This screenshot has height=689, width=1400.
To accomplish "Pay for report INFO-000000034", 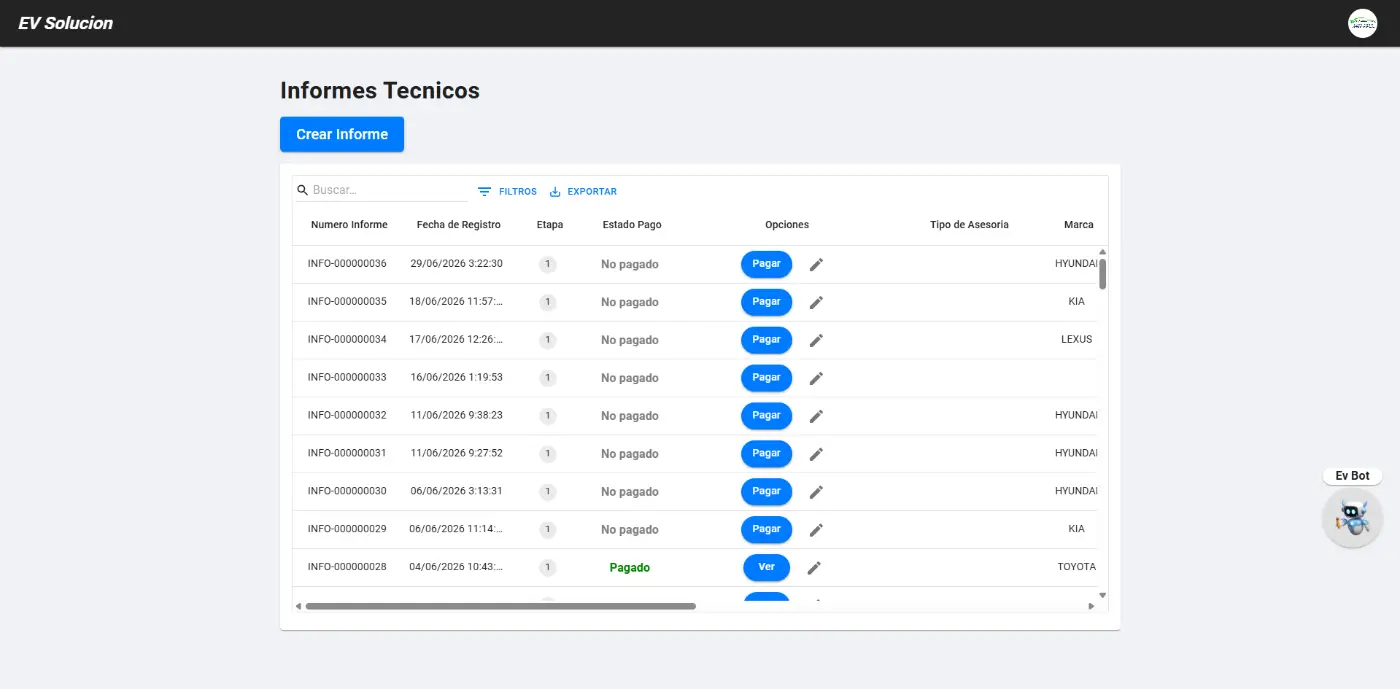I will (766, 340).
